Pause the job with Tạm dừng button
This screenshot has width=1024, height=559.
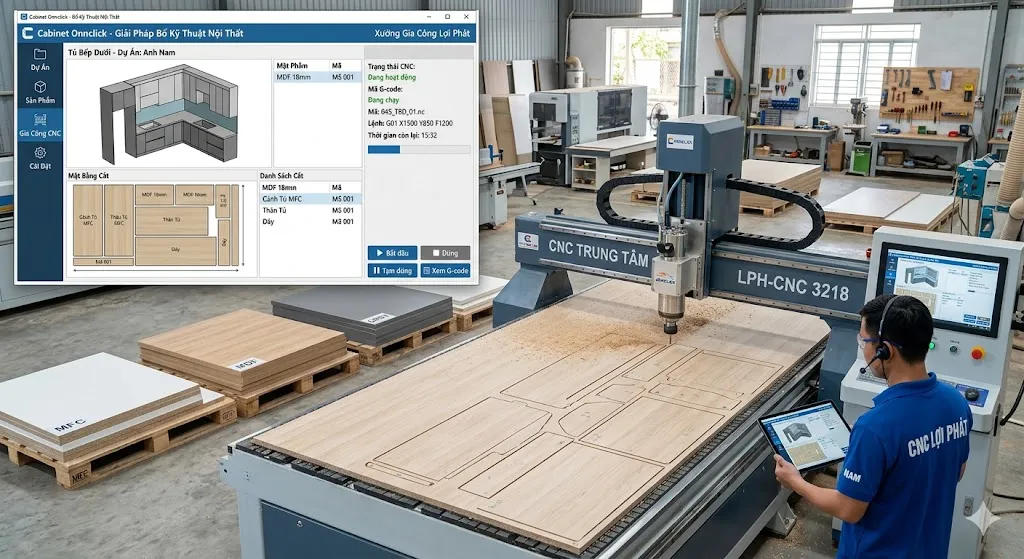tap(392, 270)
